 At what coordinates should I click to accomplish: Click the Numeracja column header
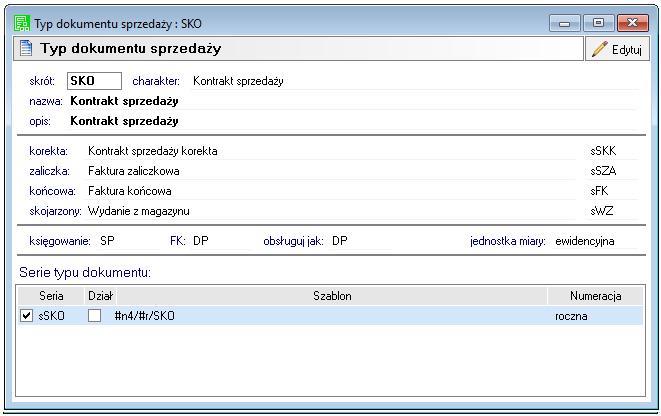coord(595,296)
